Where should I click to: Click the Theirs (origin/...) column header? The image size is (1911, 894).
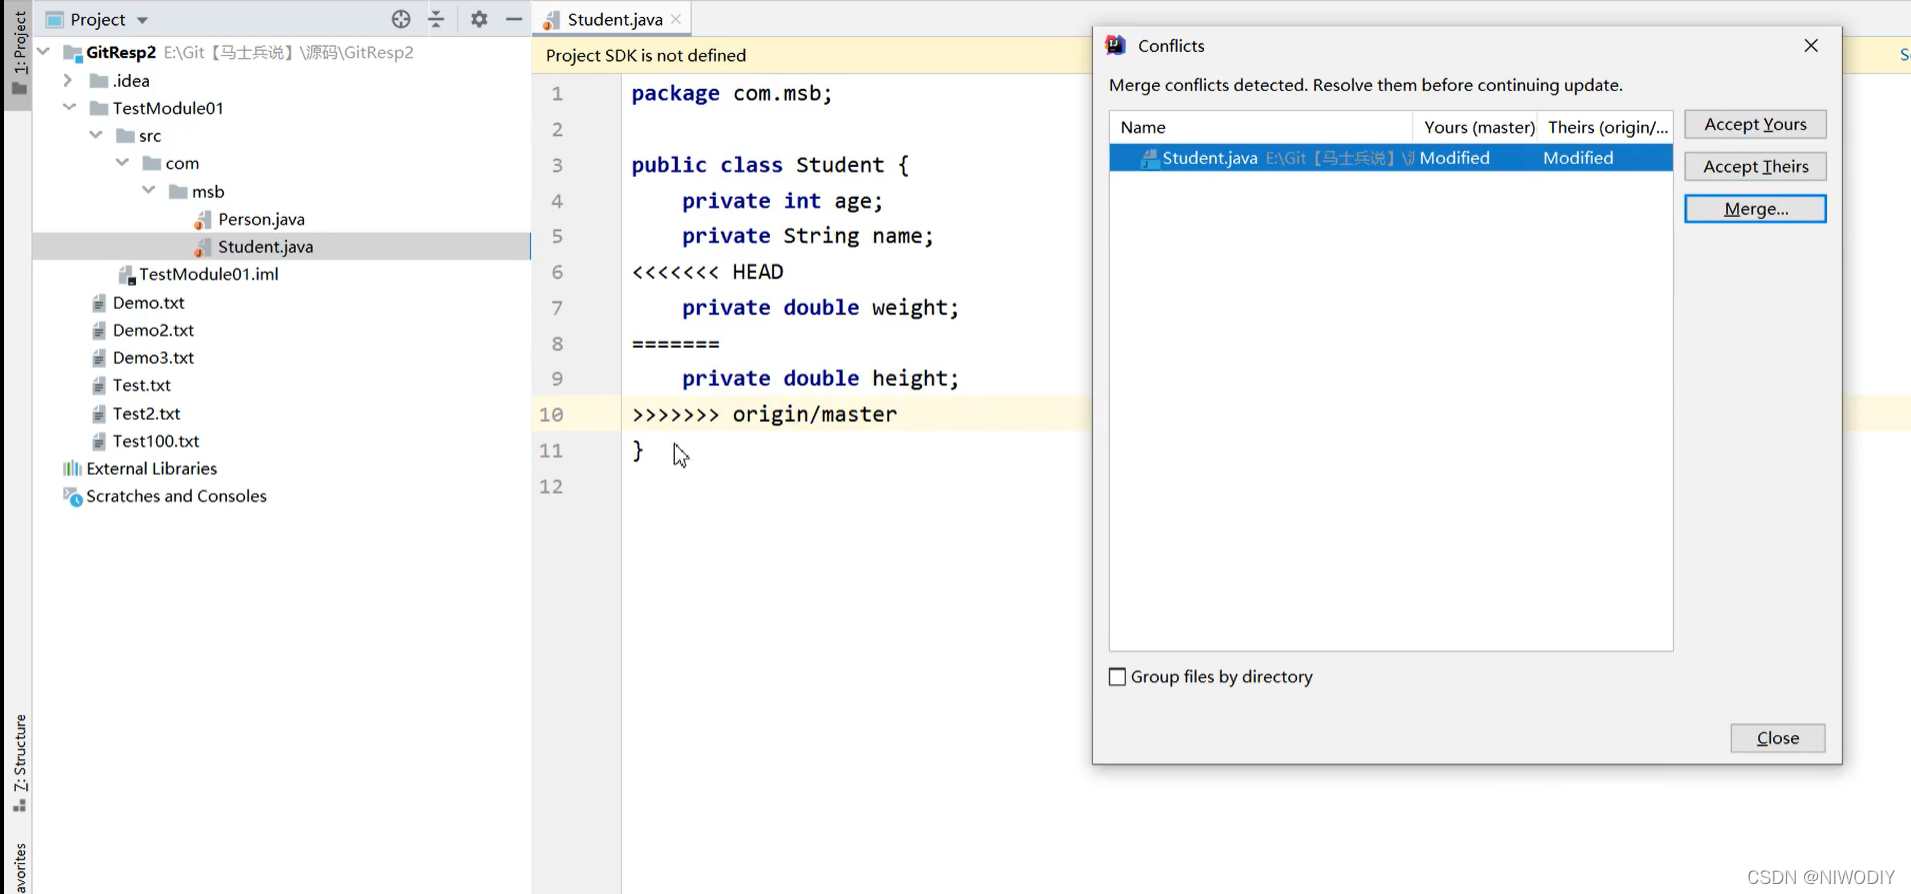click(1606, 127)
